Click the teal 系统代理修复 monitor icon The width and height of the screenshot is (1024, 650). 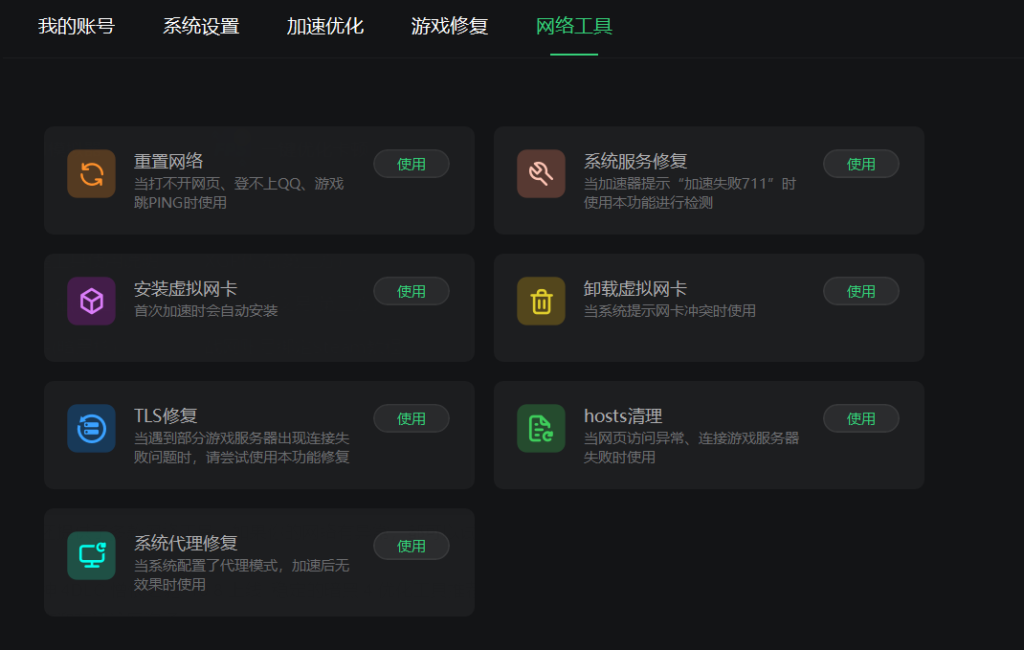point(91,556)
